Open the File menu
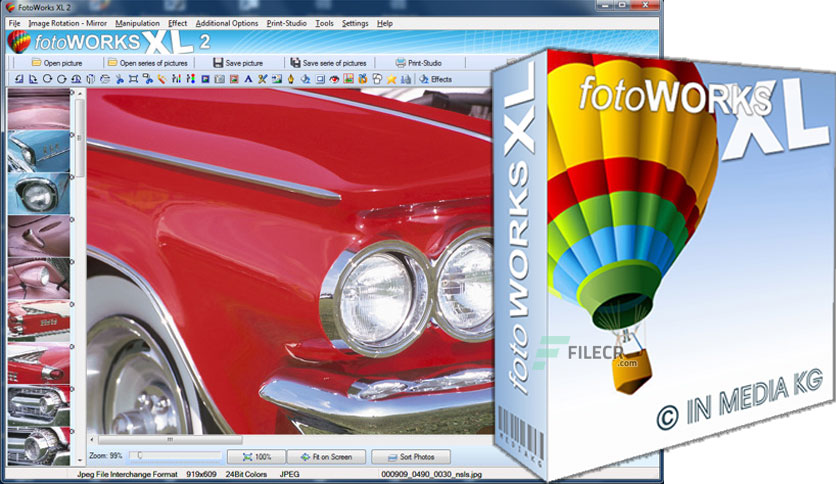This screenshot has height=484, width=836. click(x=14, y=23)
